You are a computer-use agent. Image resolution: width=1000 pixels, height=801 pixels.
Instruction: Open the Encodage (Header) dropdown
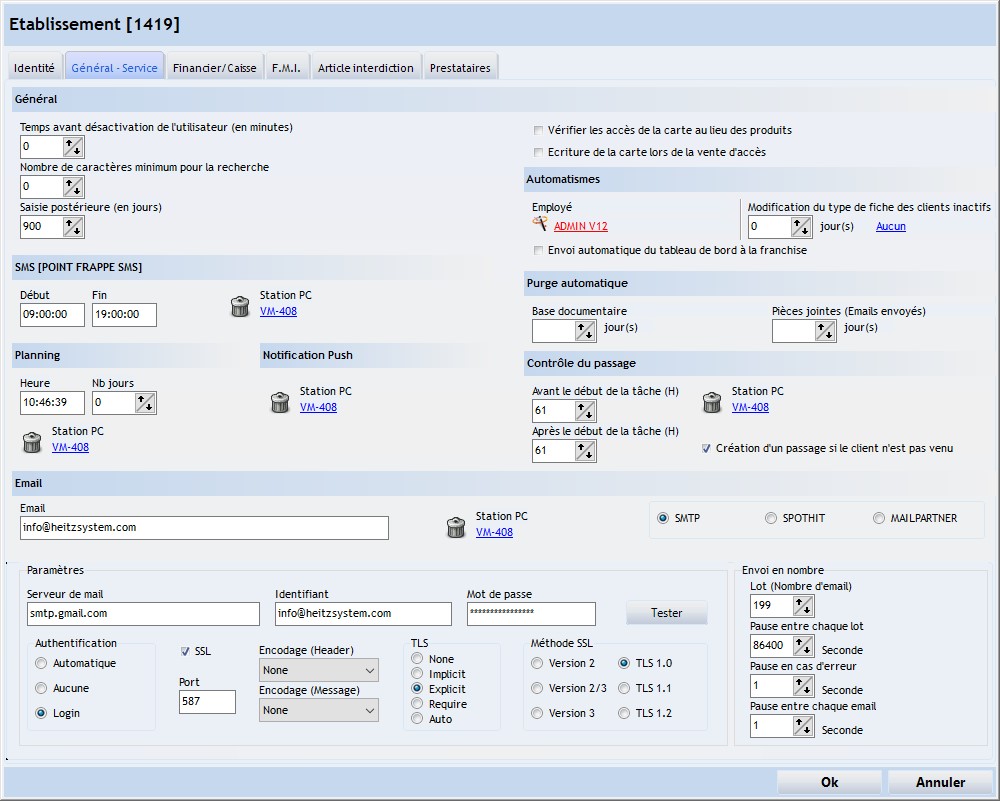[318, 670]
